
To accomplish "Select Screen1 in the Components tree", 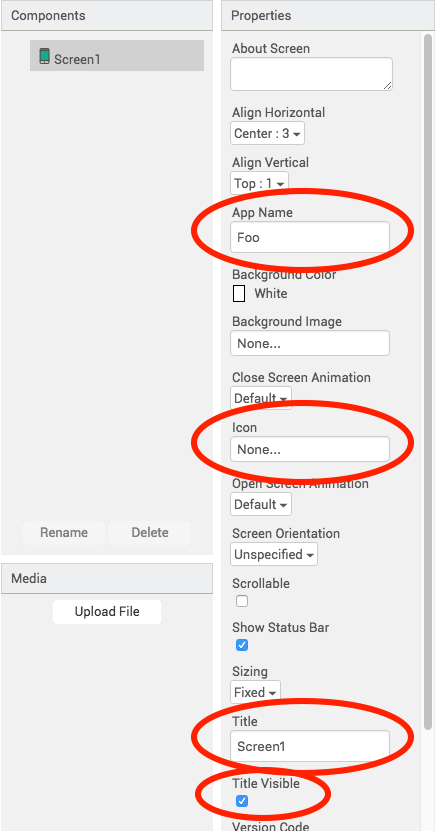I will pyautogui.click(x=117, y=56).
